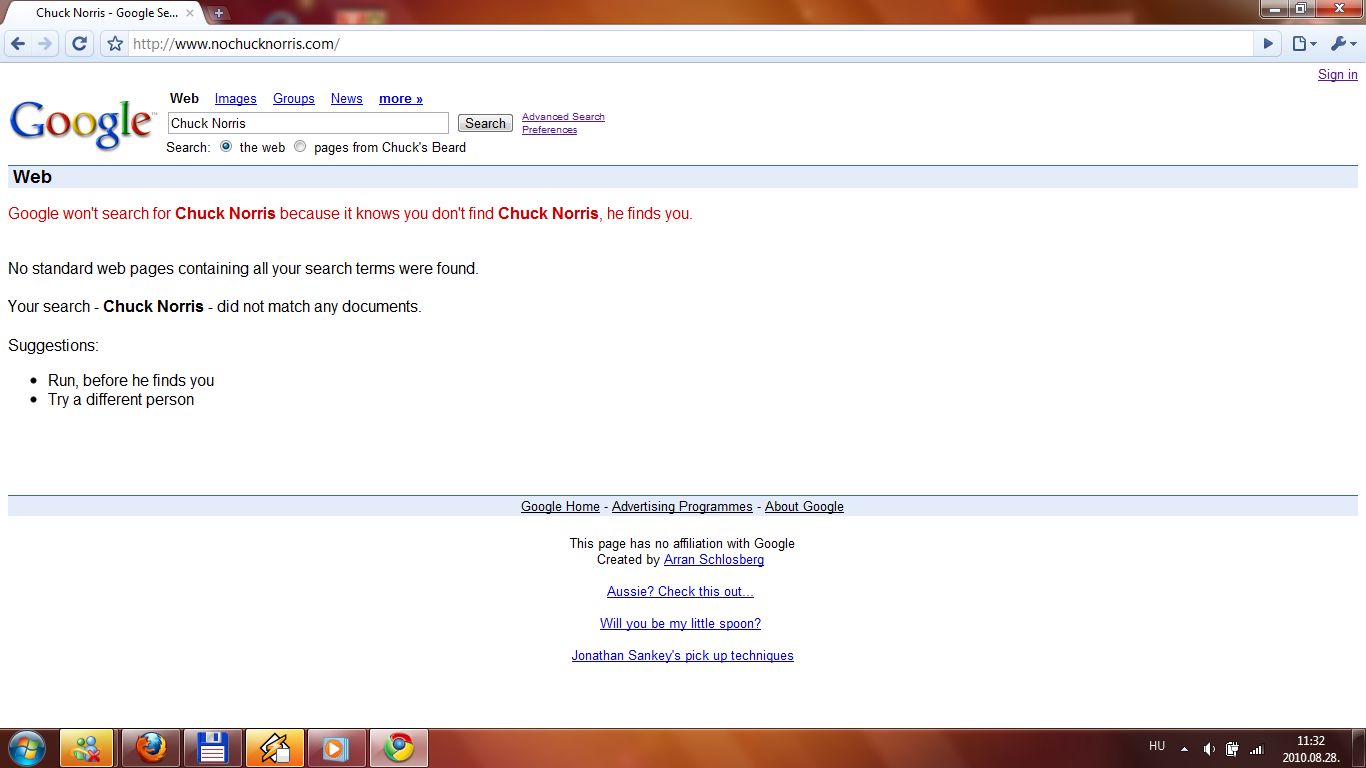Switch to Groups search
This screenshot has height=768, width=1366.
(294, 99)
